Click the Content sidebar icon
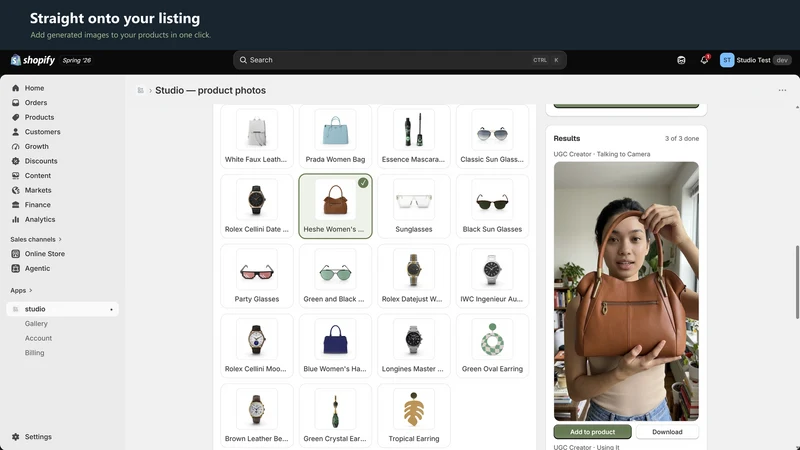 click(x=16, y=176)
